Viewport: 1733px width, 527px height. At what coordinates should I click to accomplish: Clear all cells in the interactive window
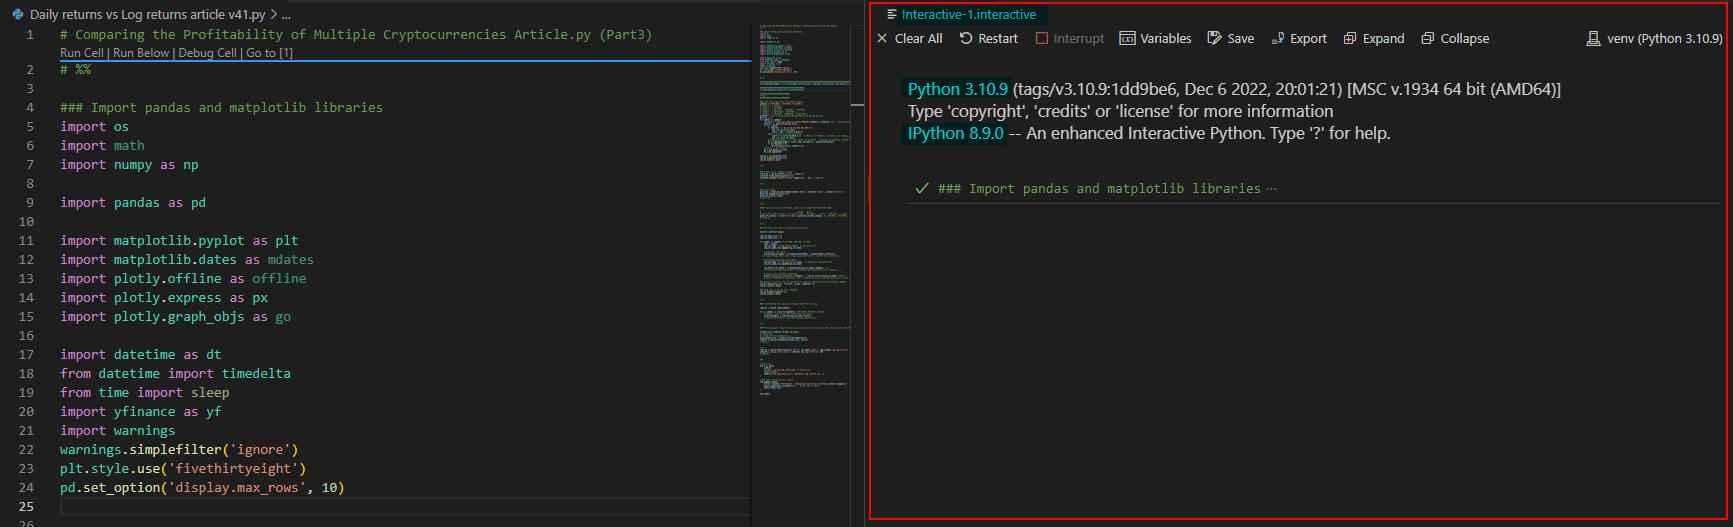[909, 39]
